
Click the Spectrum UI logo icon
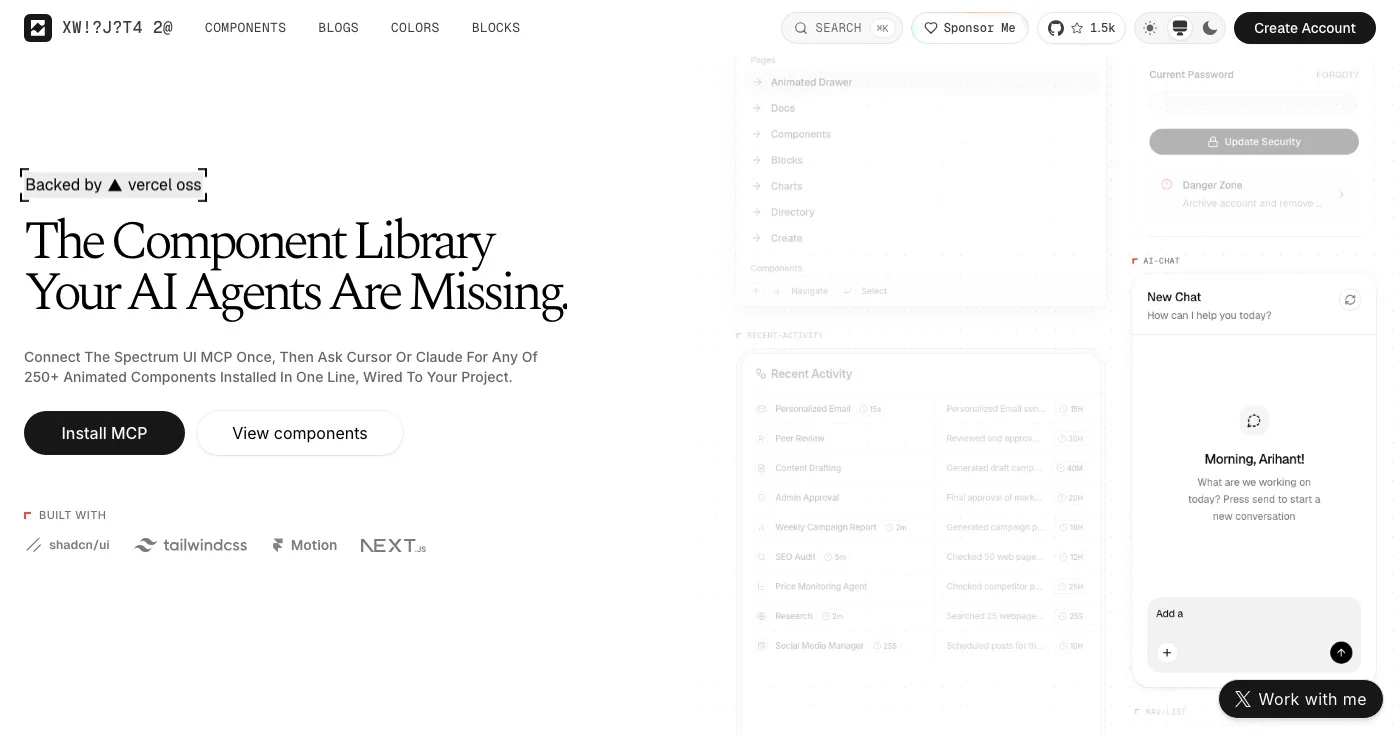coord(38,28)
